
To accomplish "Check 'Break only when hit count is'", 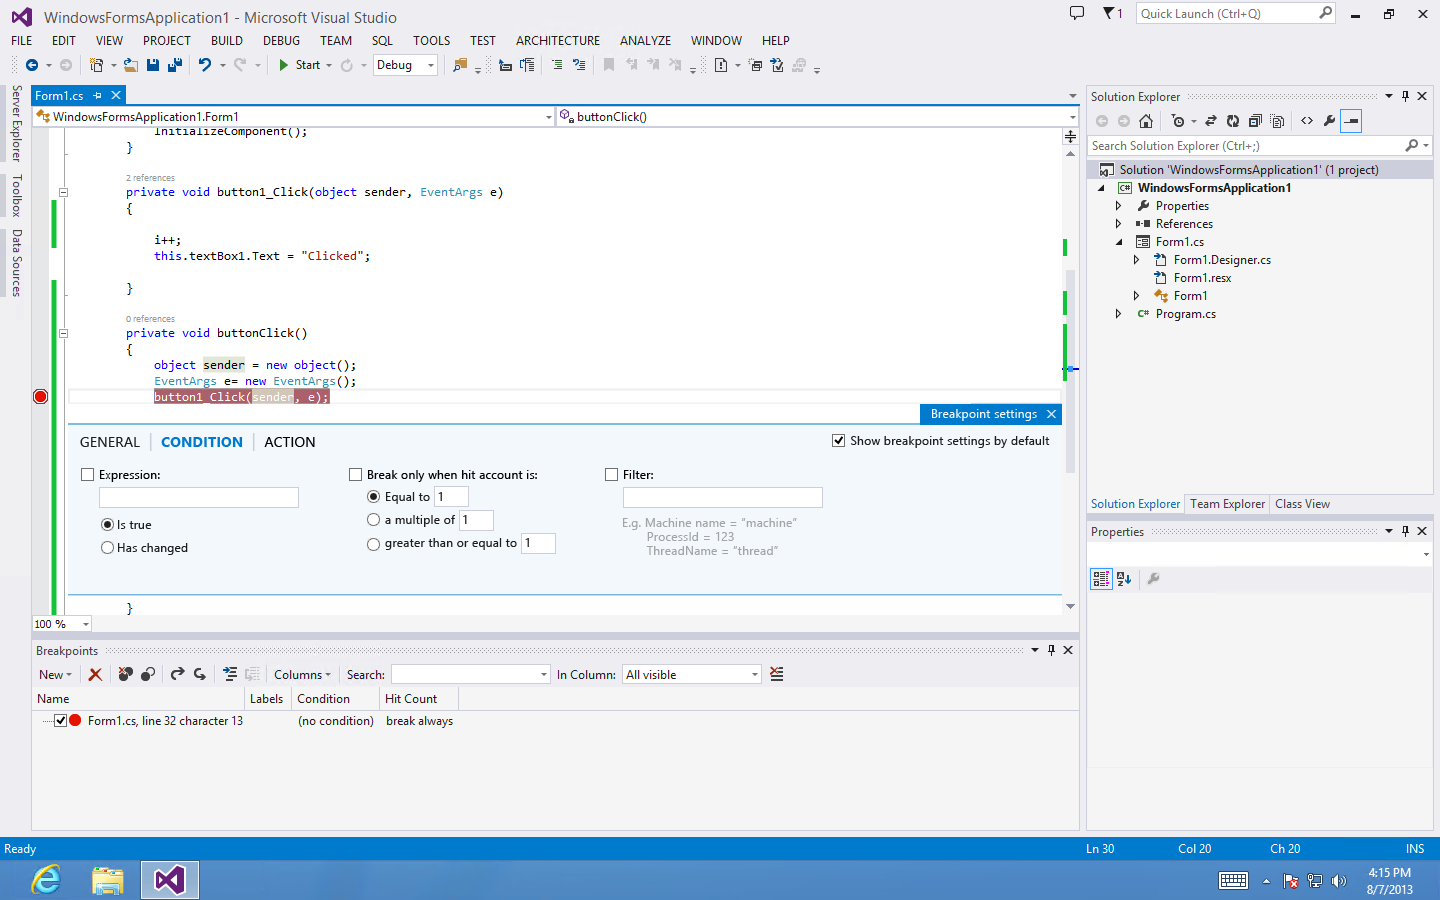I will [355, 475].
